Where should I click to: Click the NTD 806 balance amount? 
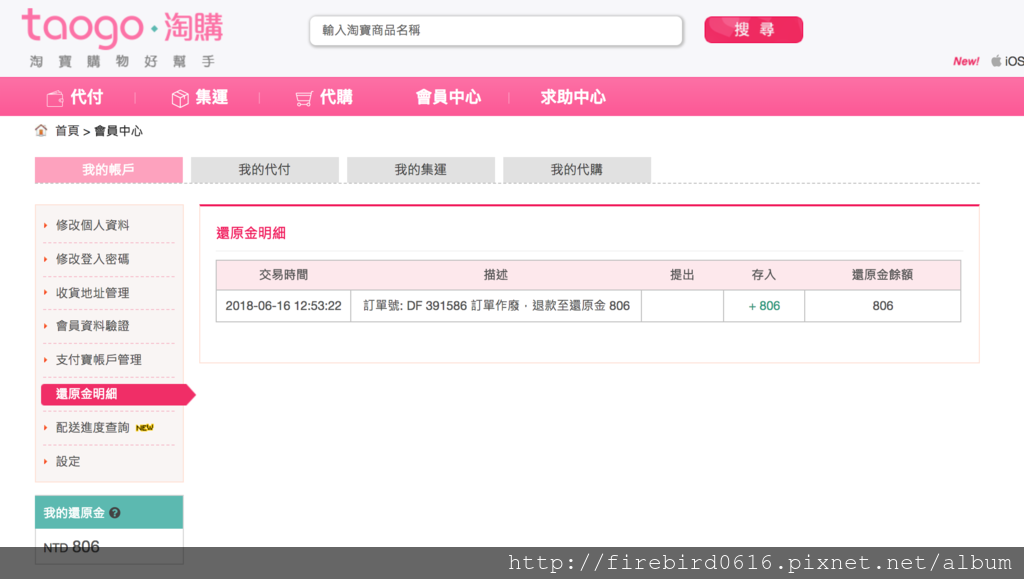click(x=71, y=547)
